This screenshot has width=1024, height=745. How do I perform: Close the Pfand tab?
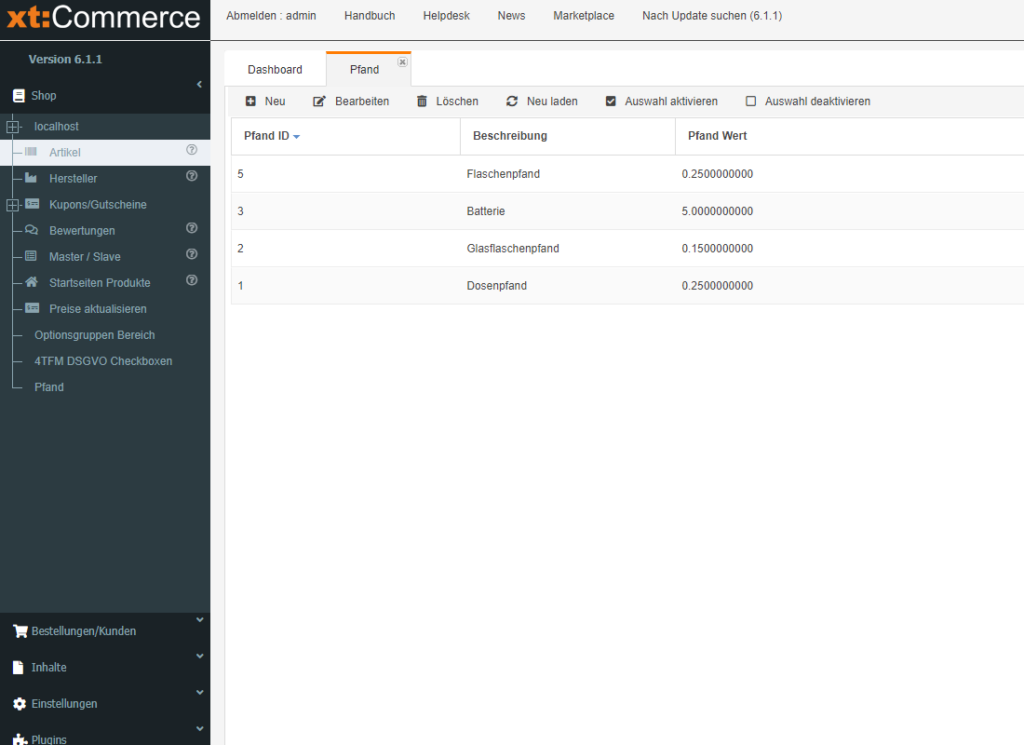point(402,62)
